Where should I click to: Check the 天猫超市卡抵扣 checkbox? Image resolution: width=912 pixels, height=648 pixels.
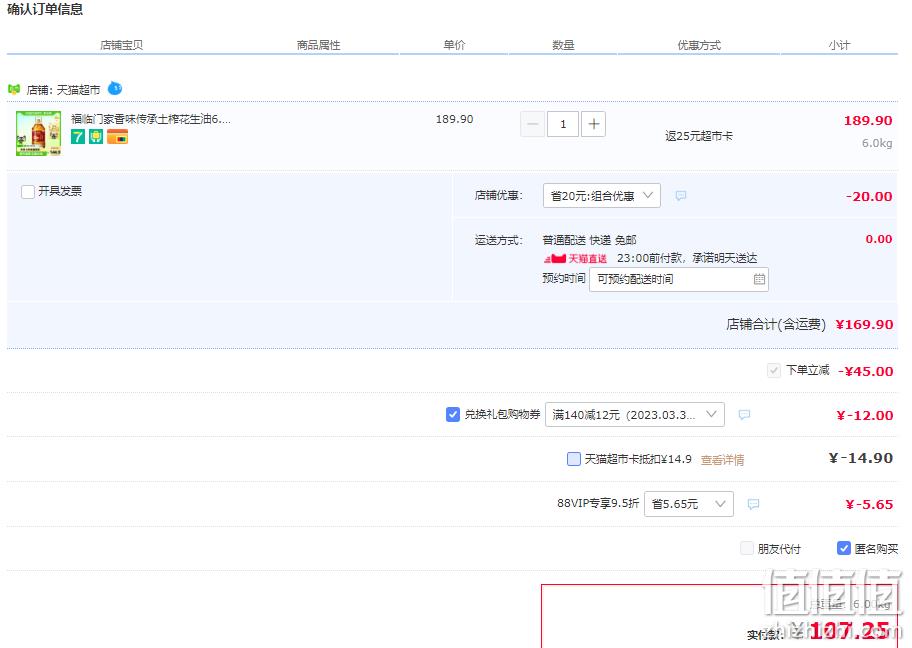(573, 459)
